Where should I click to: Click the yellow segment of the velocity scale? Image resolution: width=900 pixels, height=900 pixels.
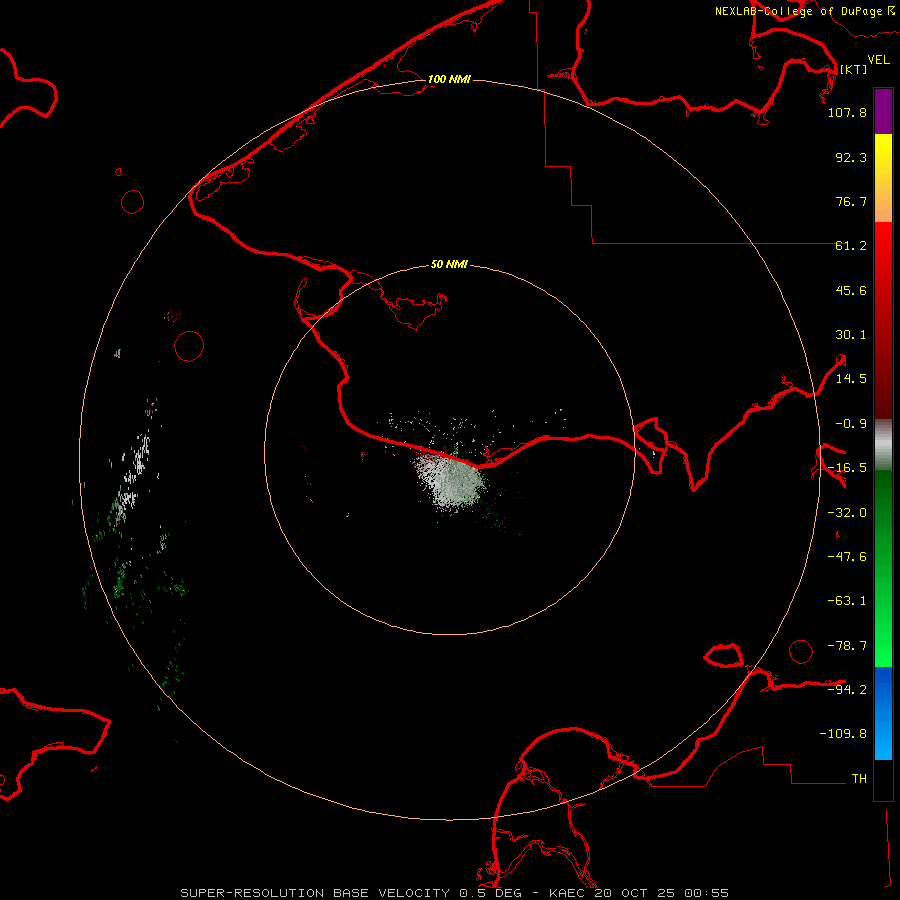tap(883, 155)
